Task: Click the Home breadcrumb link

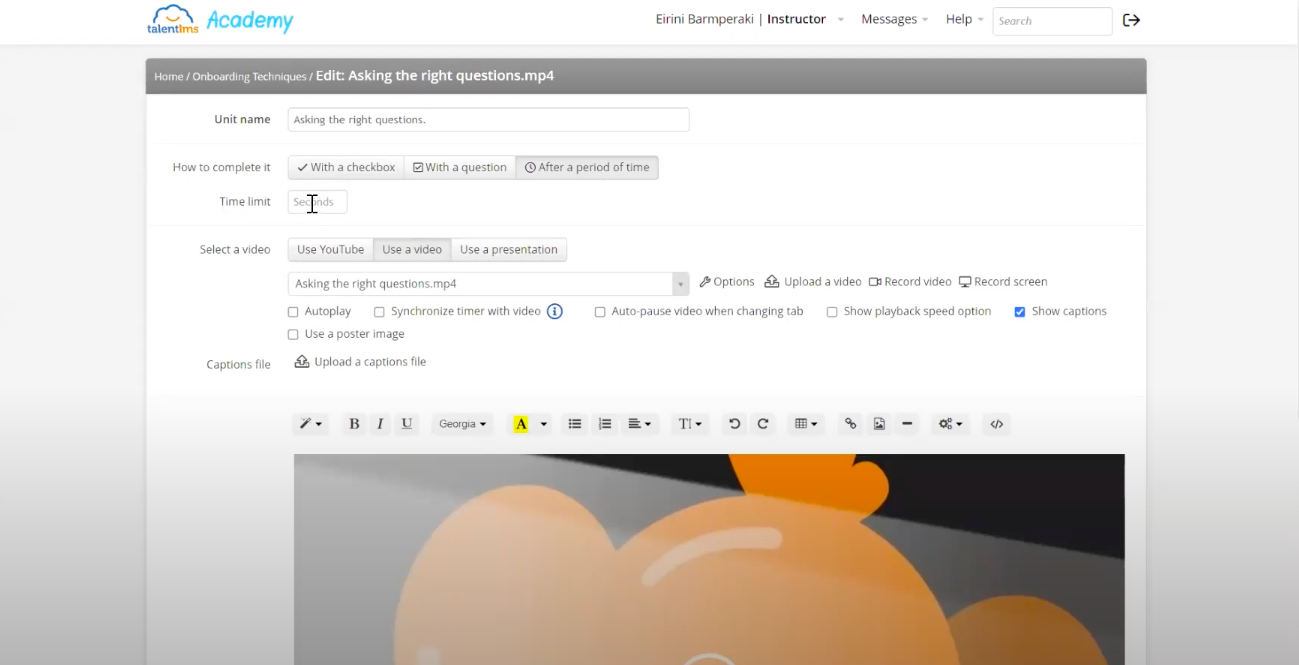Action: (169, 77)
